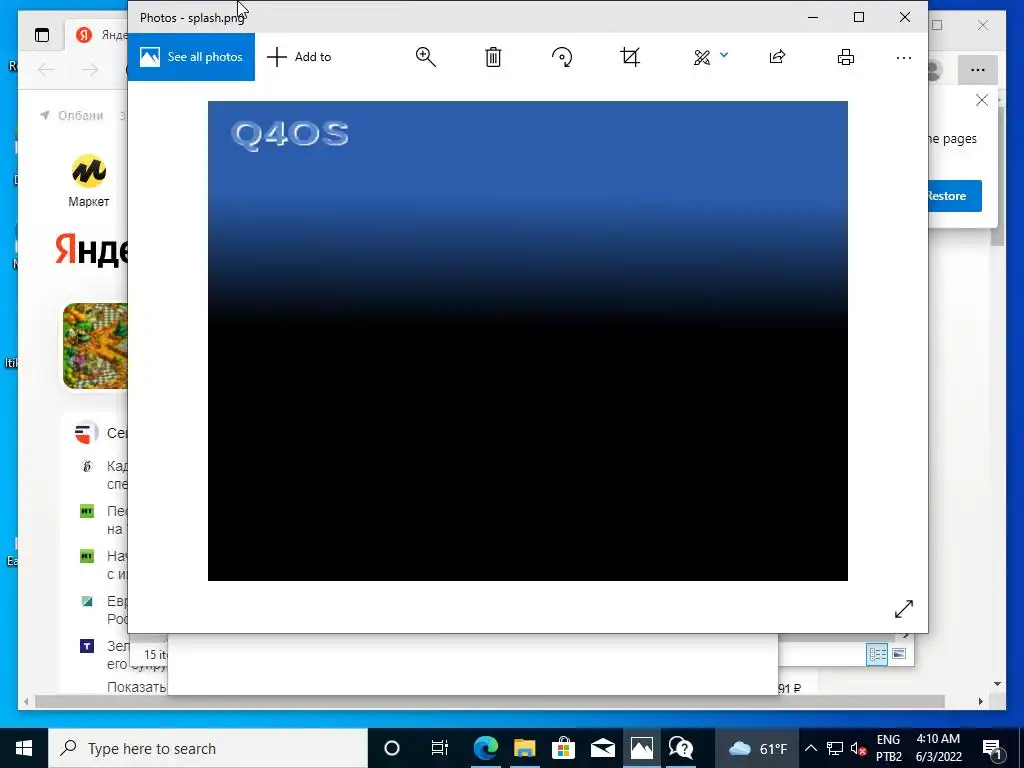Minimize the Photos window
The width and height of the screenshot is (1024, 768).
(813, 18)
